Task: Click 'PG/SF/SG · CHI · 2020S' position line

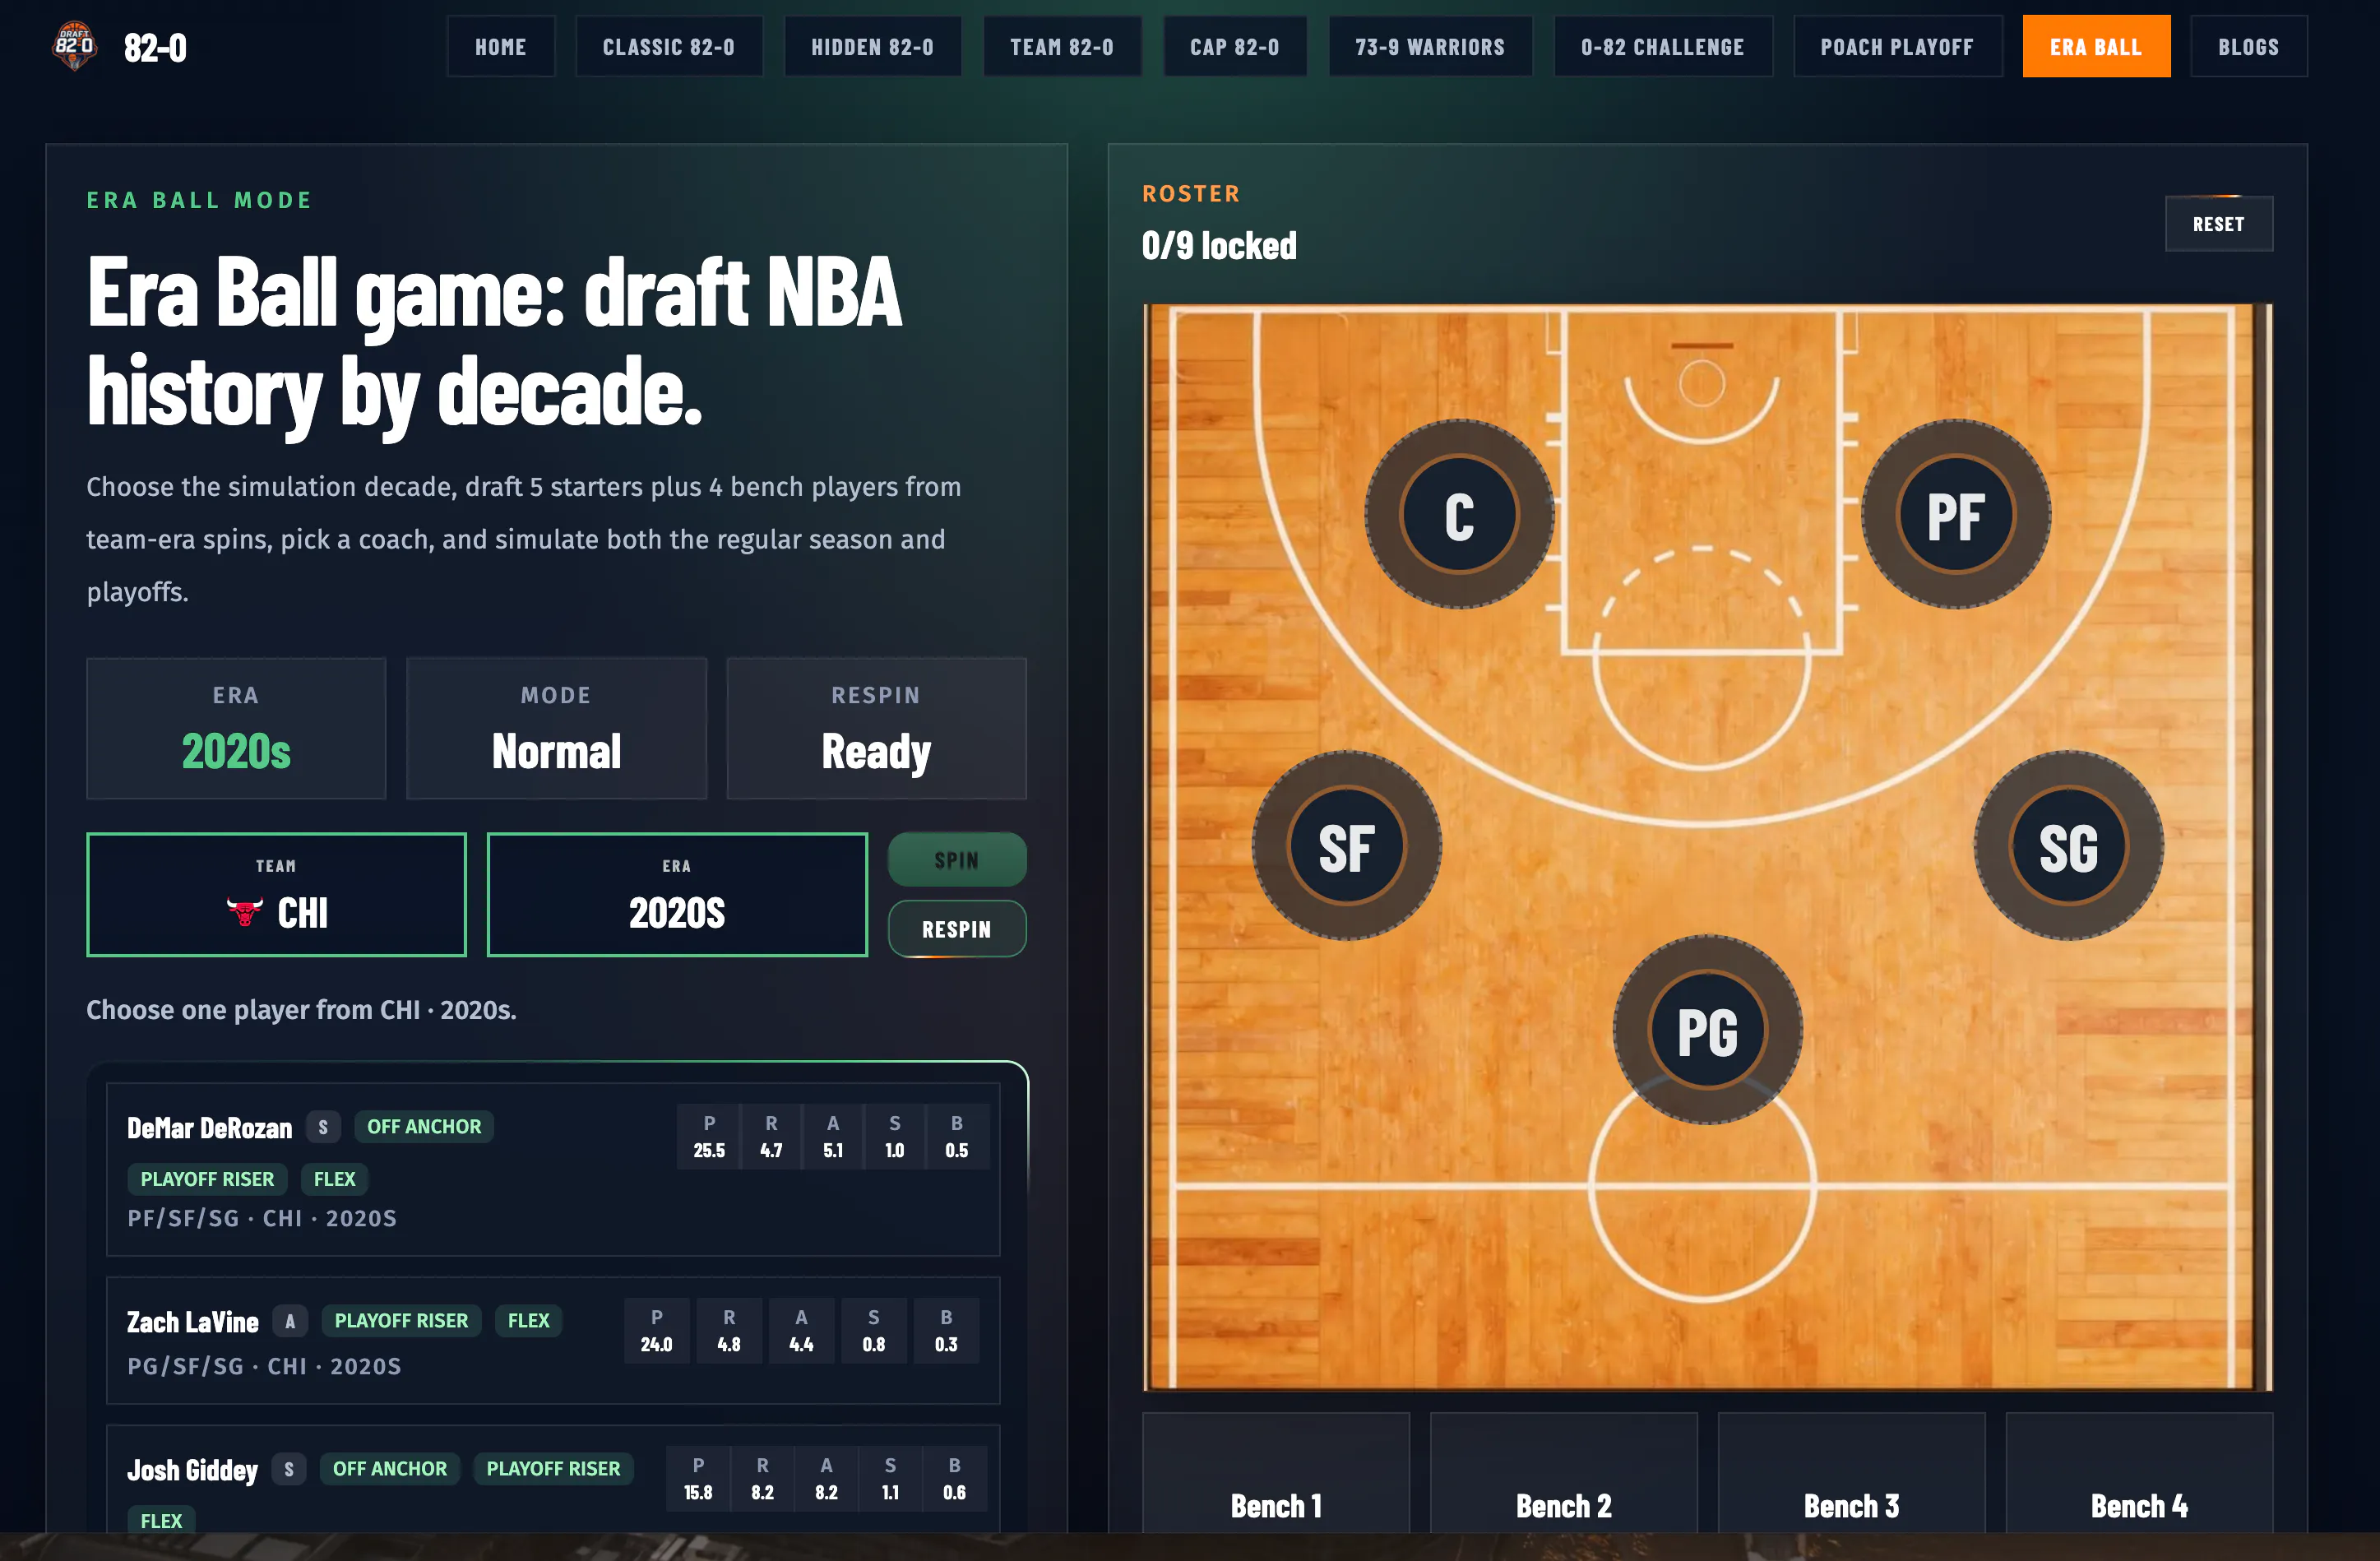Action: coord(264,1366)
